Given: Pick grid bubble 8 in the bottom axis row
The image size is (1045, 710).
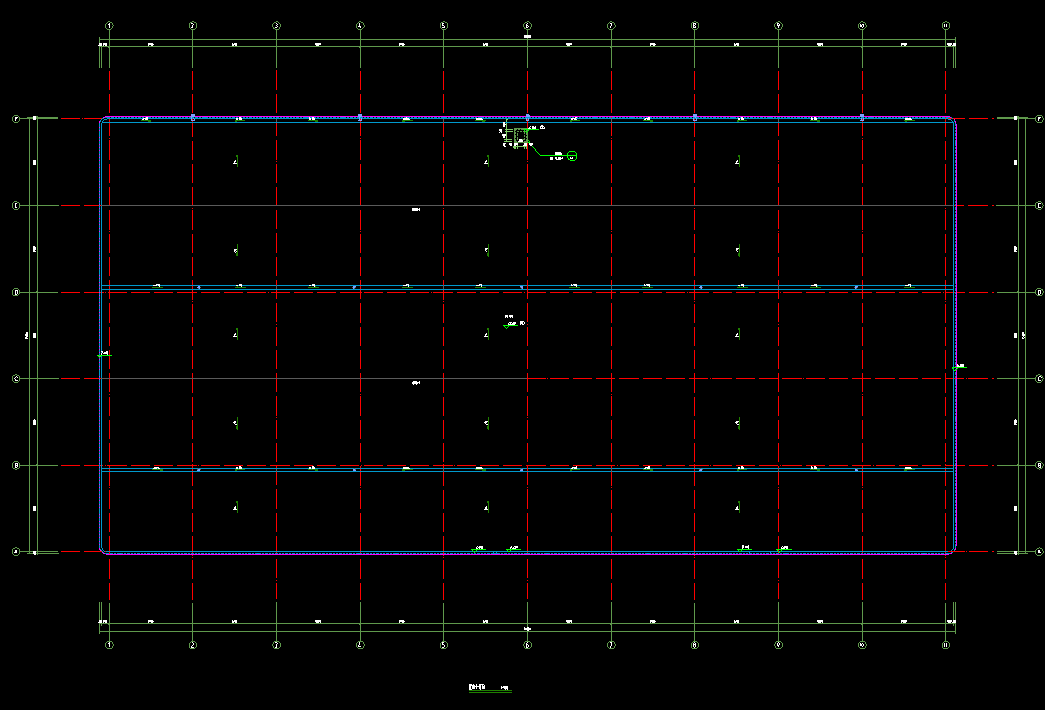Looking at the screenshot, I should click(x=694, y=645).
